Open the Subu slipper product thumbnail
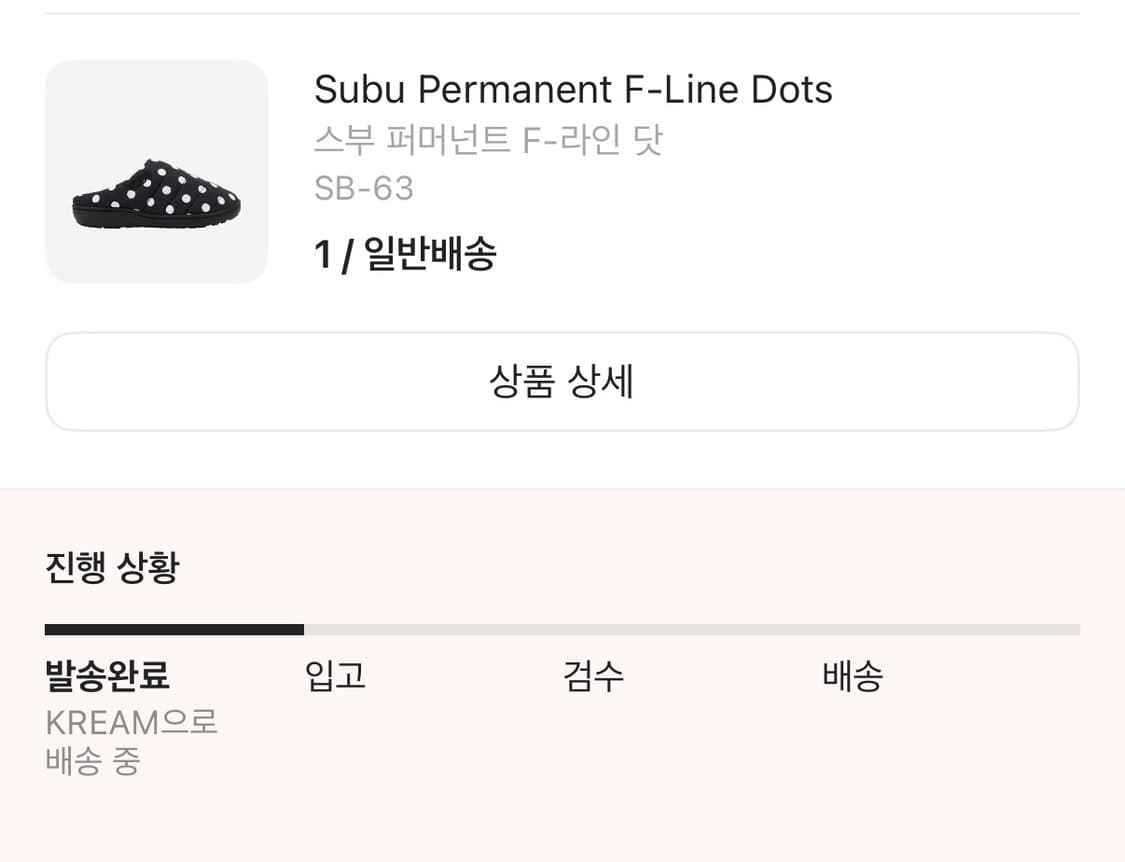Screen dimensions: 1125x862 (x=156, y=171)
